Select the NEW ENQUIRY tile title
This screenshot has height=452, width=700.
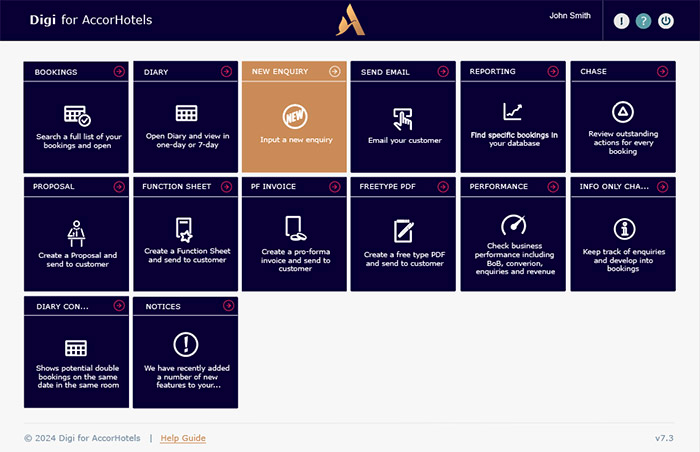(280, 71)
